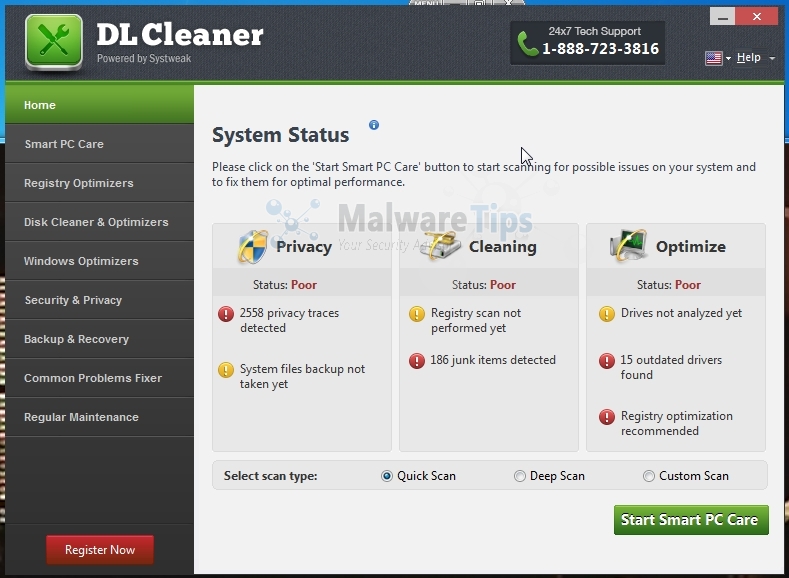This screenshot has width=789, height=578.
Task: Open Regular Maintenance section
Action: [x=100, y=417]
